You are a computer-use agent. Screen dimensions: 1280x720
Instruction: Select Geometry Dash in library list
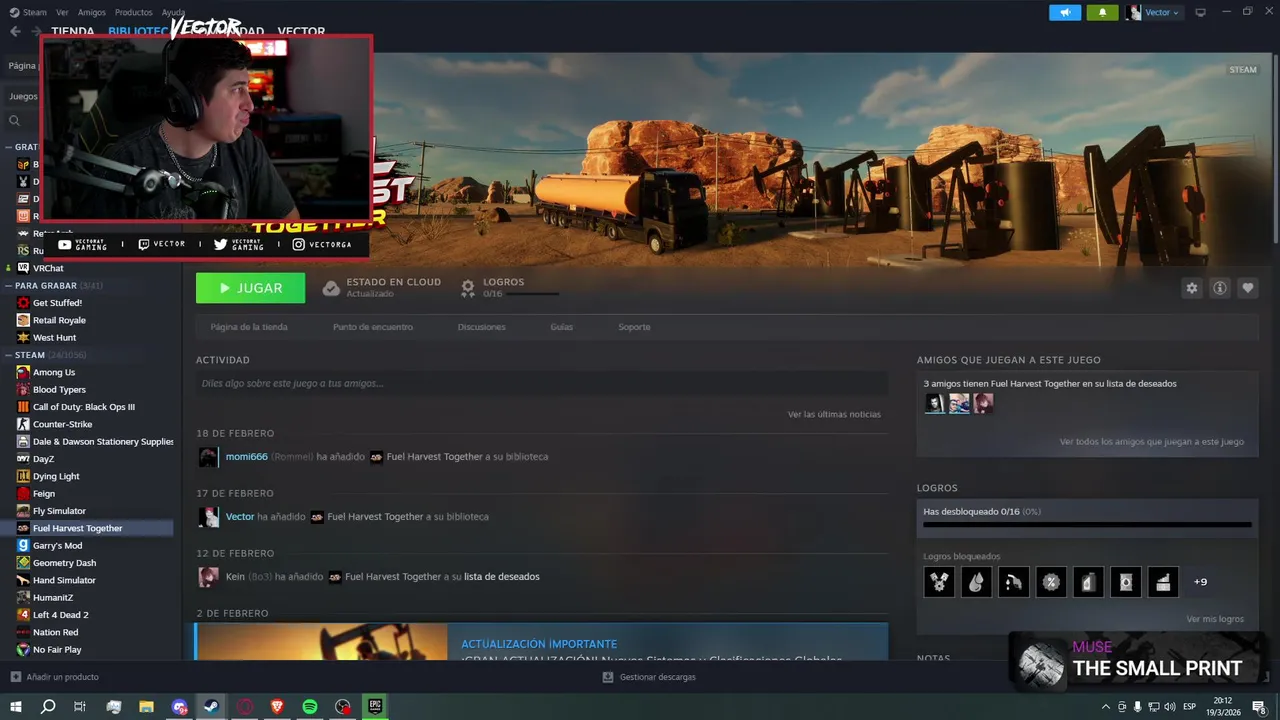pos(64,563)
